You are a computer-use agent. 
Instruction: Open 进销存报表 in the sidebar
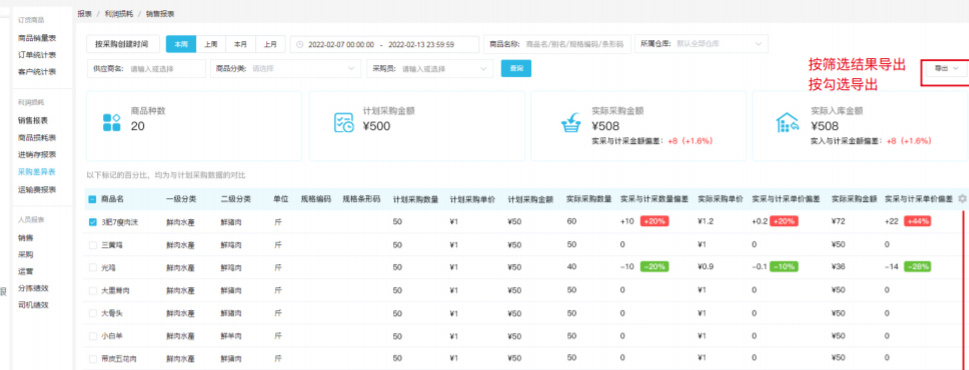(36, 154)
